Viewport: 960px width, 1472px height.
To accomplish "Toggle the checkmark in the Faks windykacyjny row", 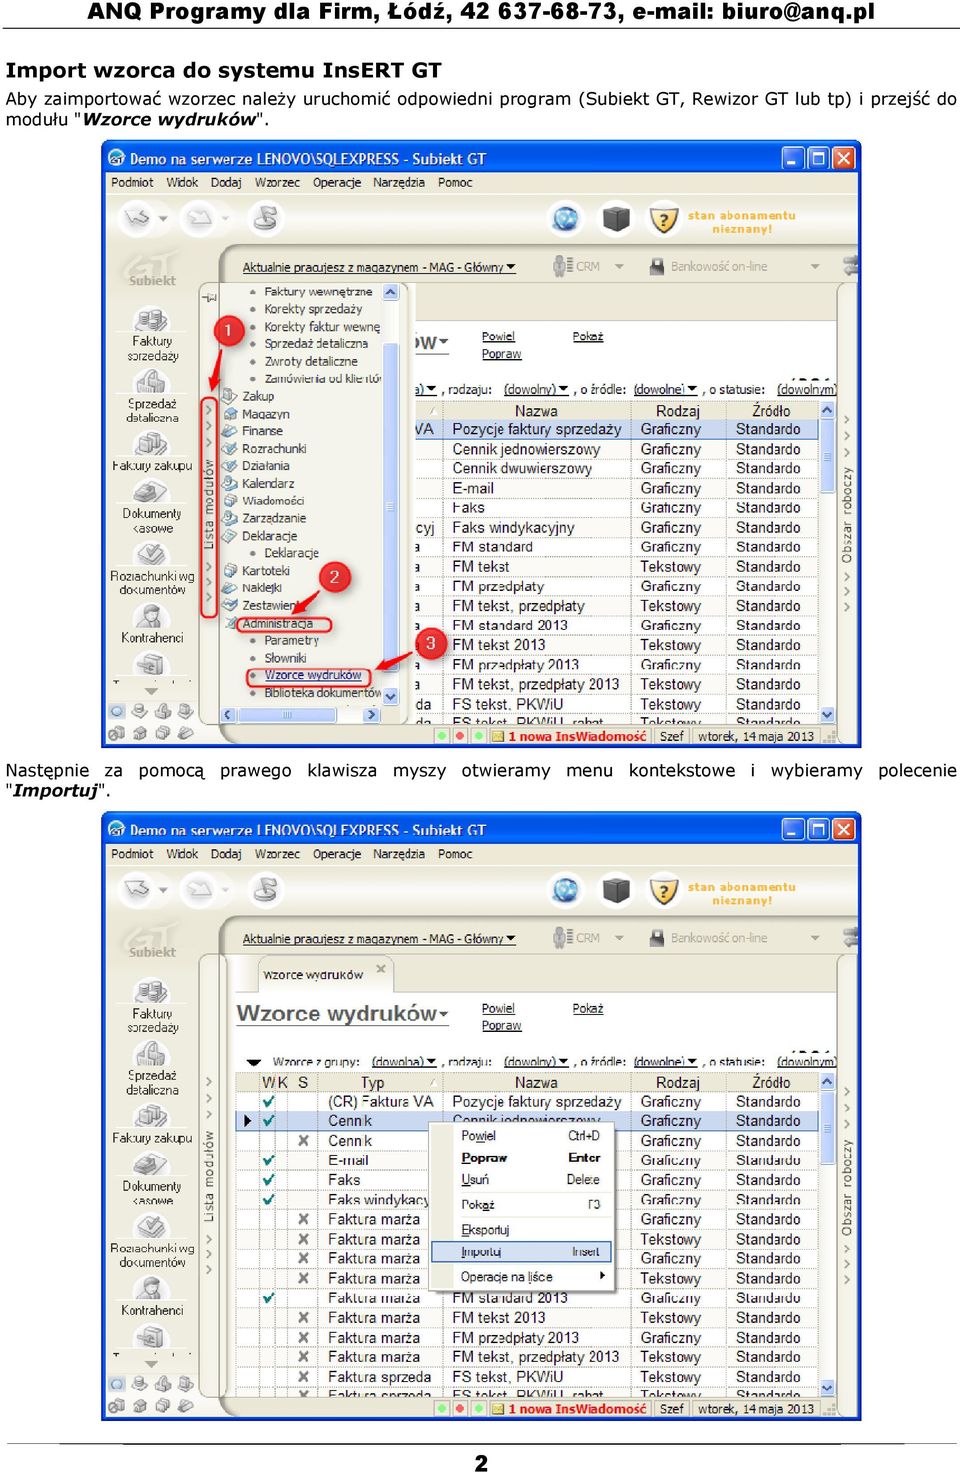I will point(268,1199).
